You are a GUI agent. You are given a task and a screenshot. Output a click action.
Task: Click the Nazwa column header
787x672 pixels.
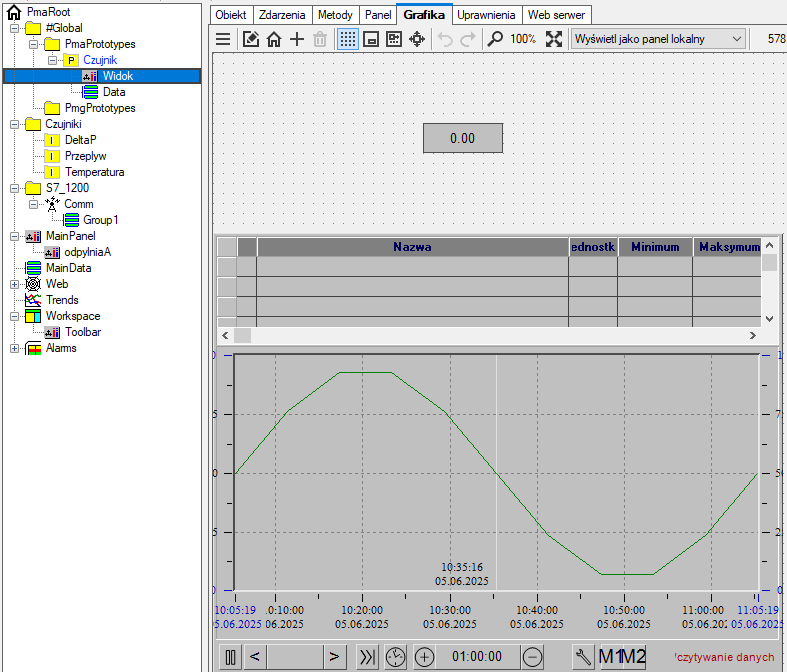coord(412,247)
